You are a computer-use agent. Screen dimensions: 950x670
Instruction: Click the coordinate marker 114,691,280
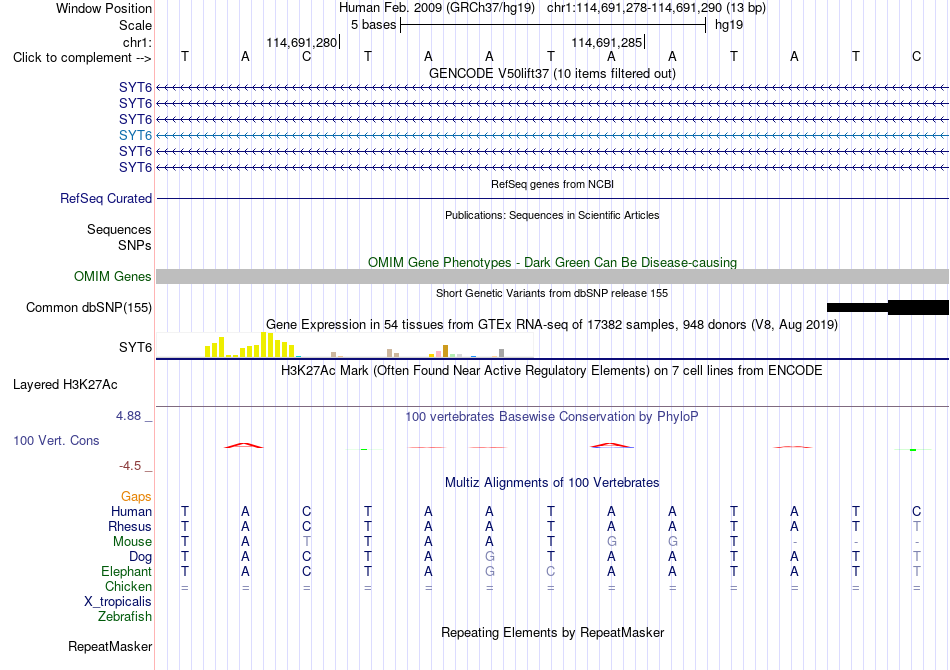click(x=302, y=42)
